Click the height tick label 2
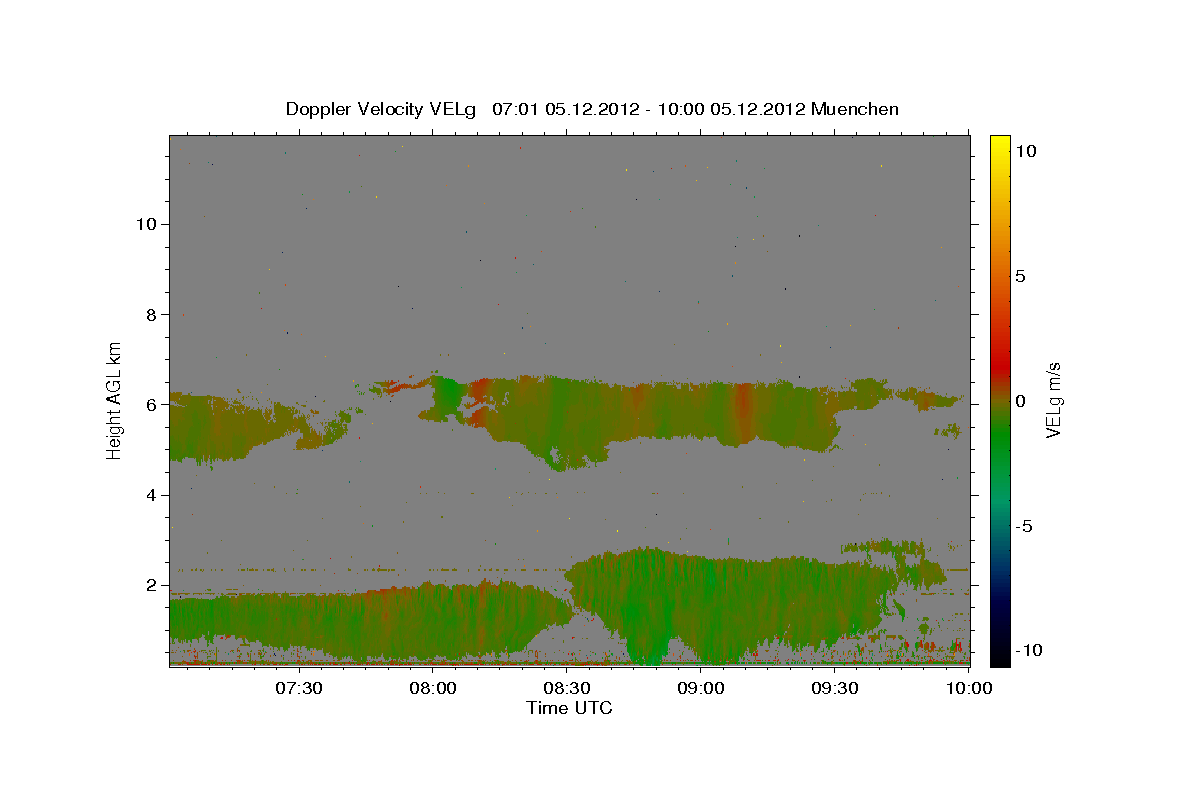Screen dimensions: 1200x800 point(151,585)
